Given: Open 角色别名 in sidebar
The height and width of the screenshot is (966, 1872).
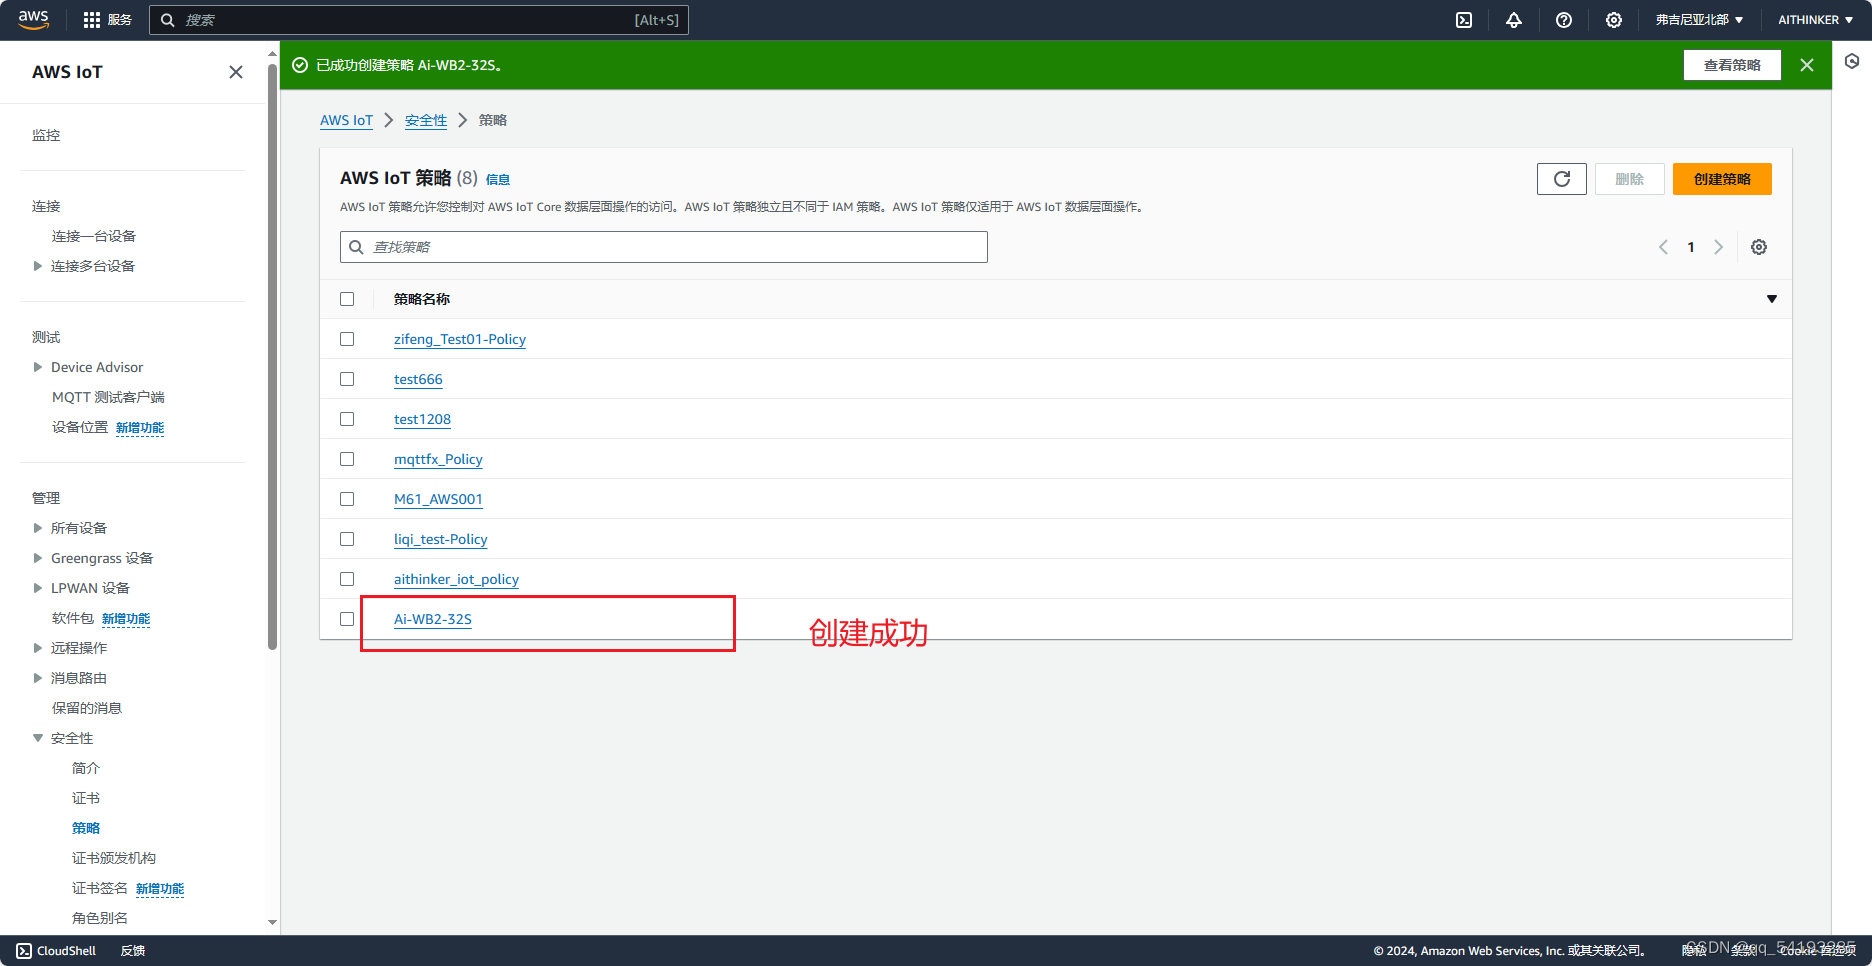Looking at the screenshot, I should coord(100,918).
